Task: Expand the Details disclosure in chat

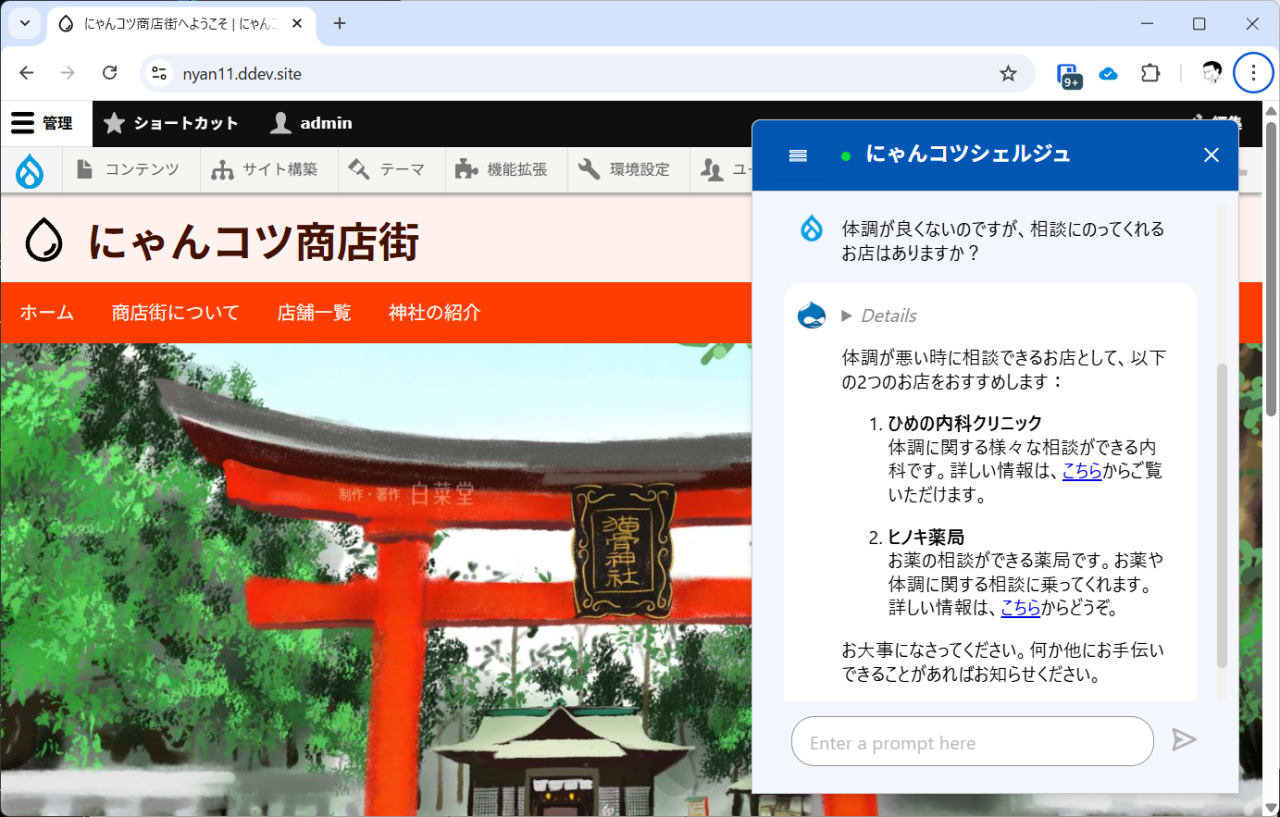Action: [879, 316]
